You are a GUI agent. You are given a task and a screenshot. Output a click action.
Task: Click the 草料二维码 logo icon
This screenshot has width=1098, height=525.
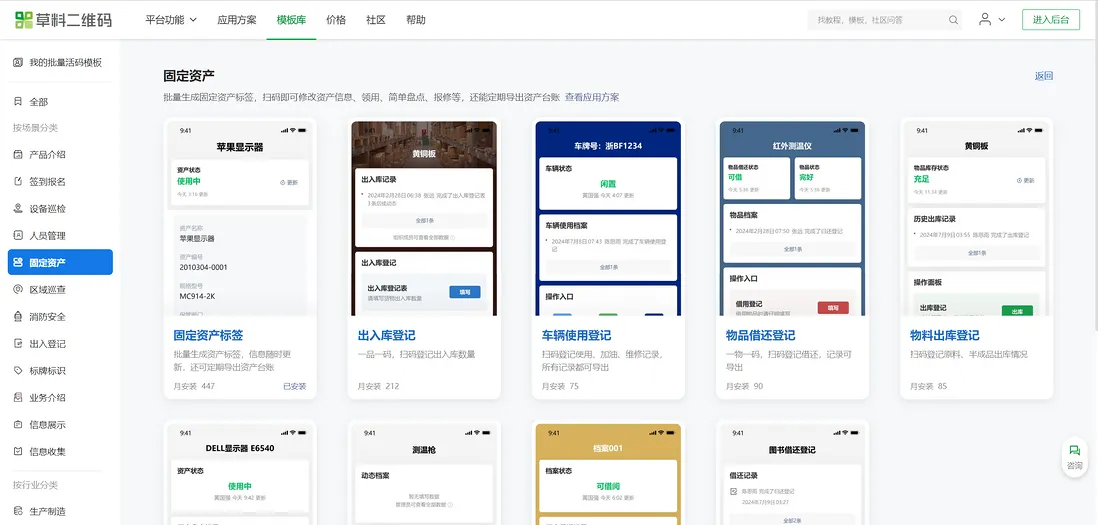coord(24,20)
